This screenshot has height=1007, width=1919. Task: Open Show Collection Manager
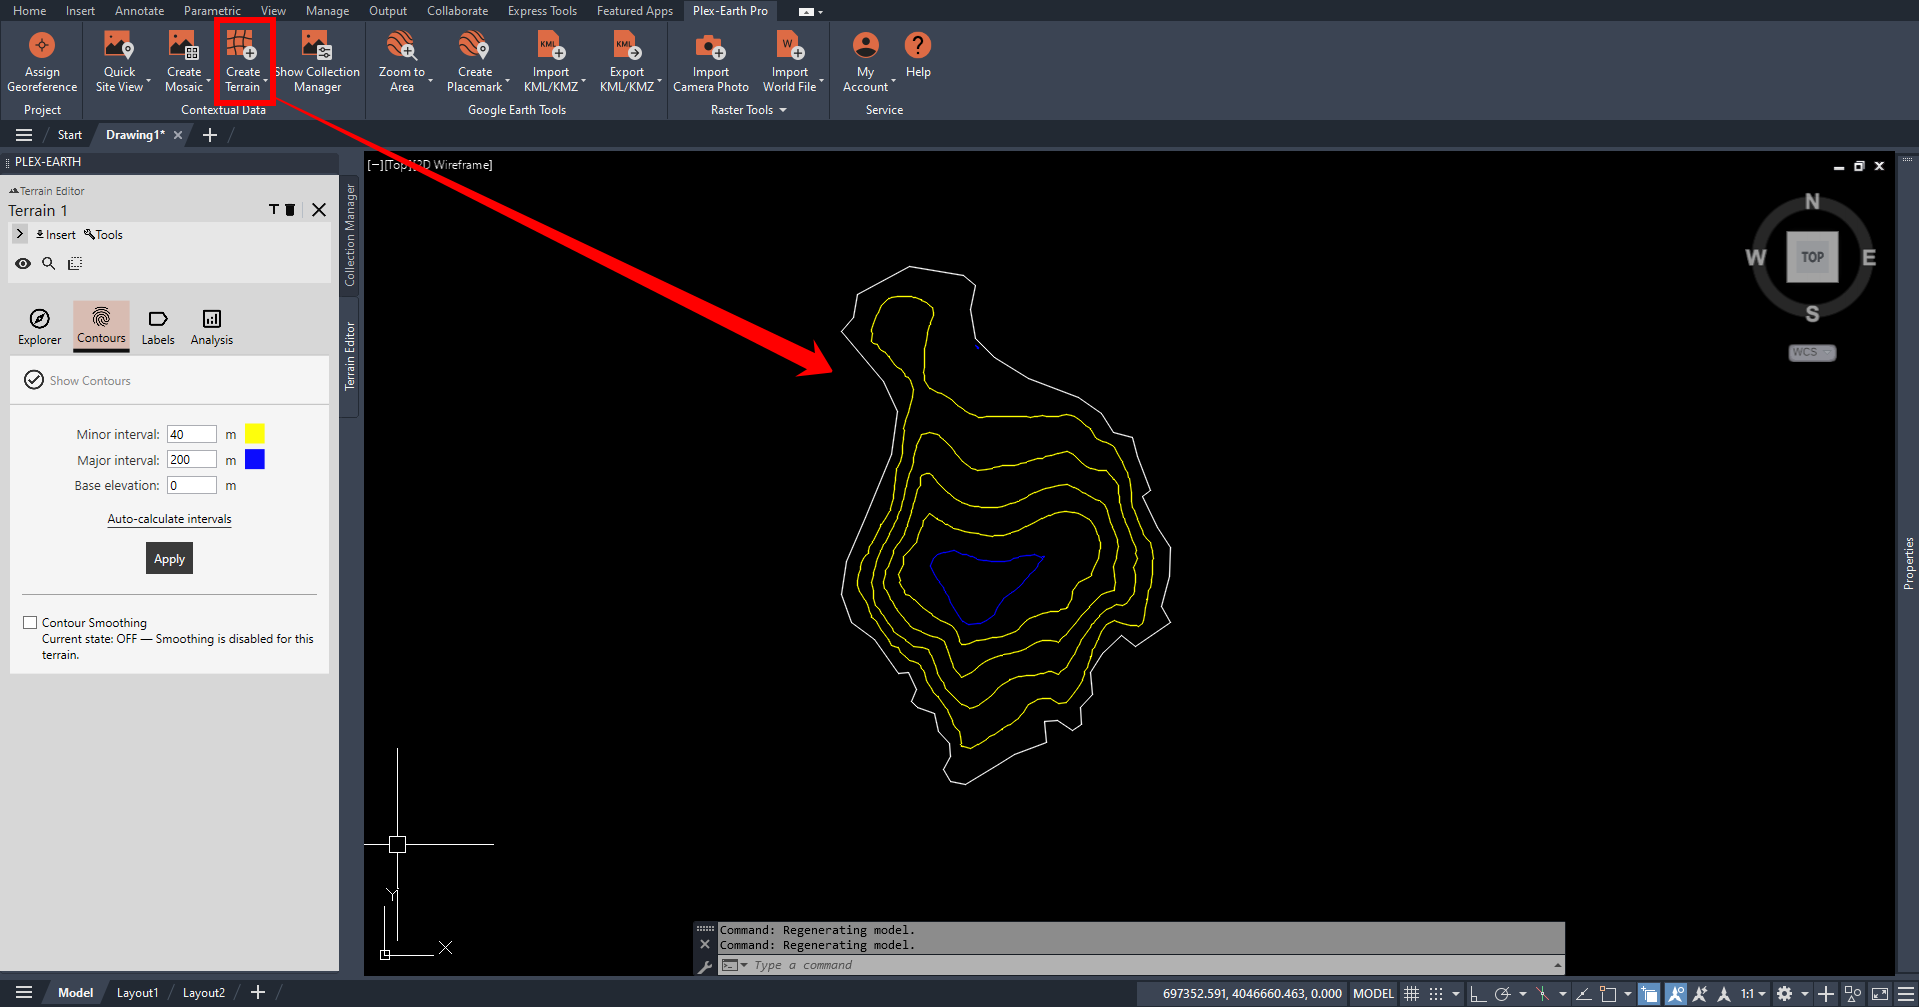point(317,47)
